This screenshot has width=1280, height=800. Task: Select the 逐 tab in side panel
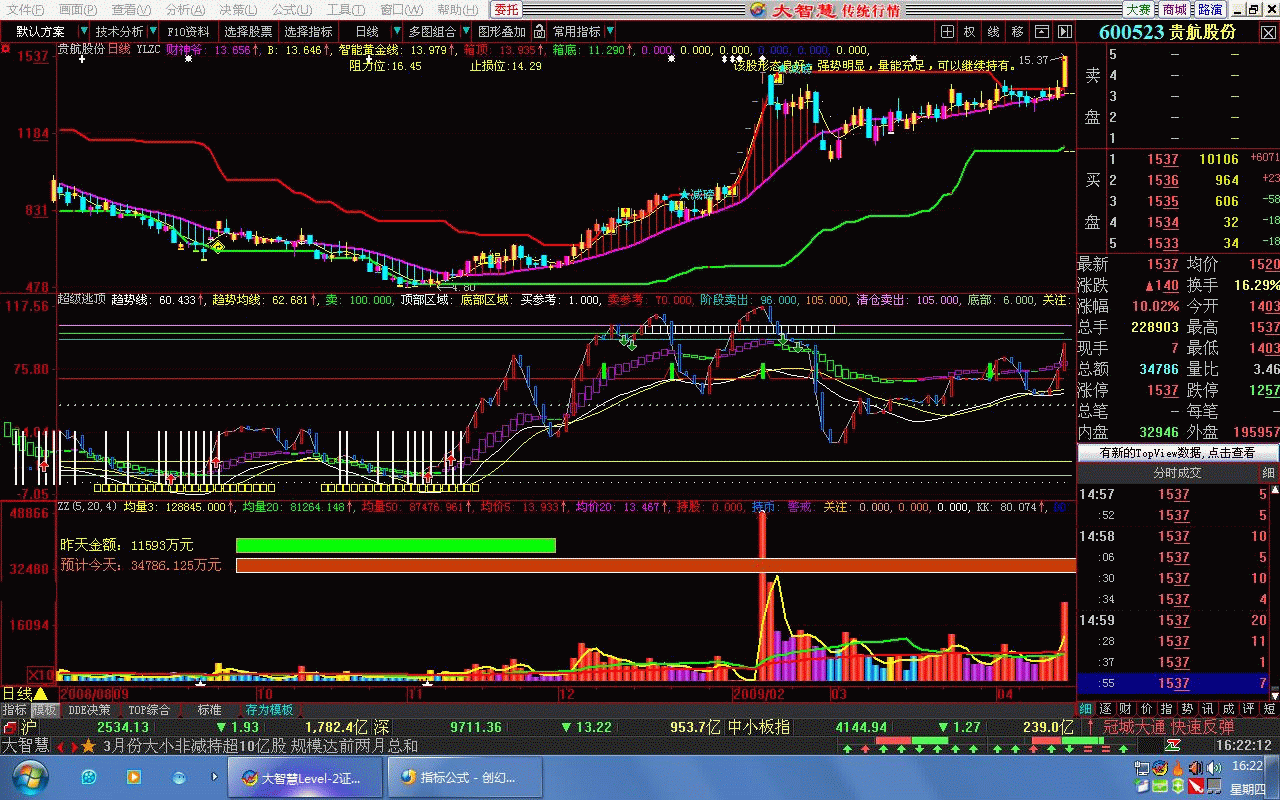[x=1103, y=708]
